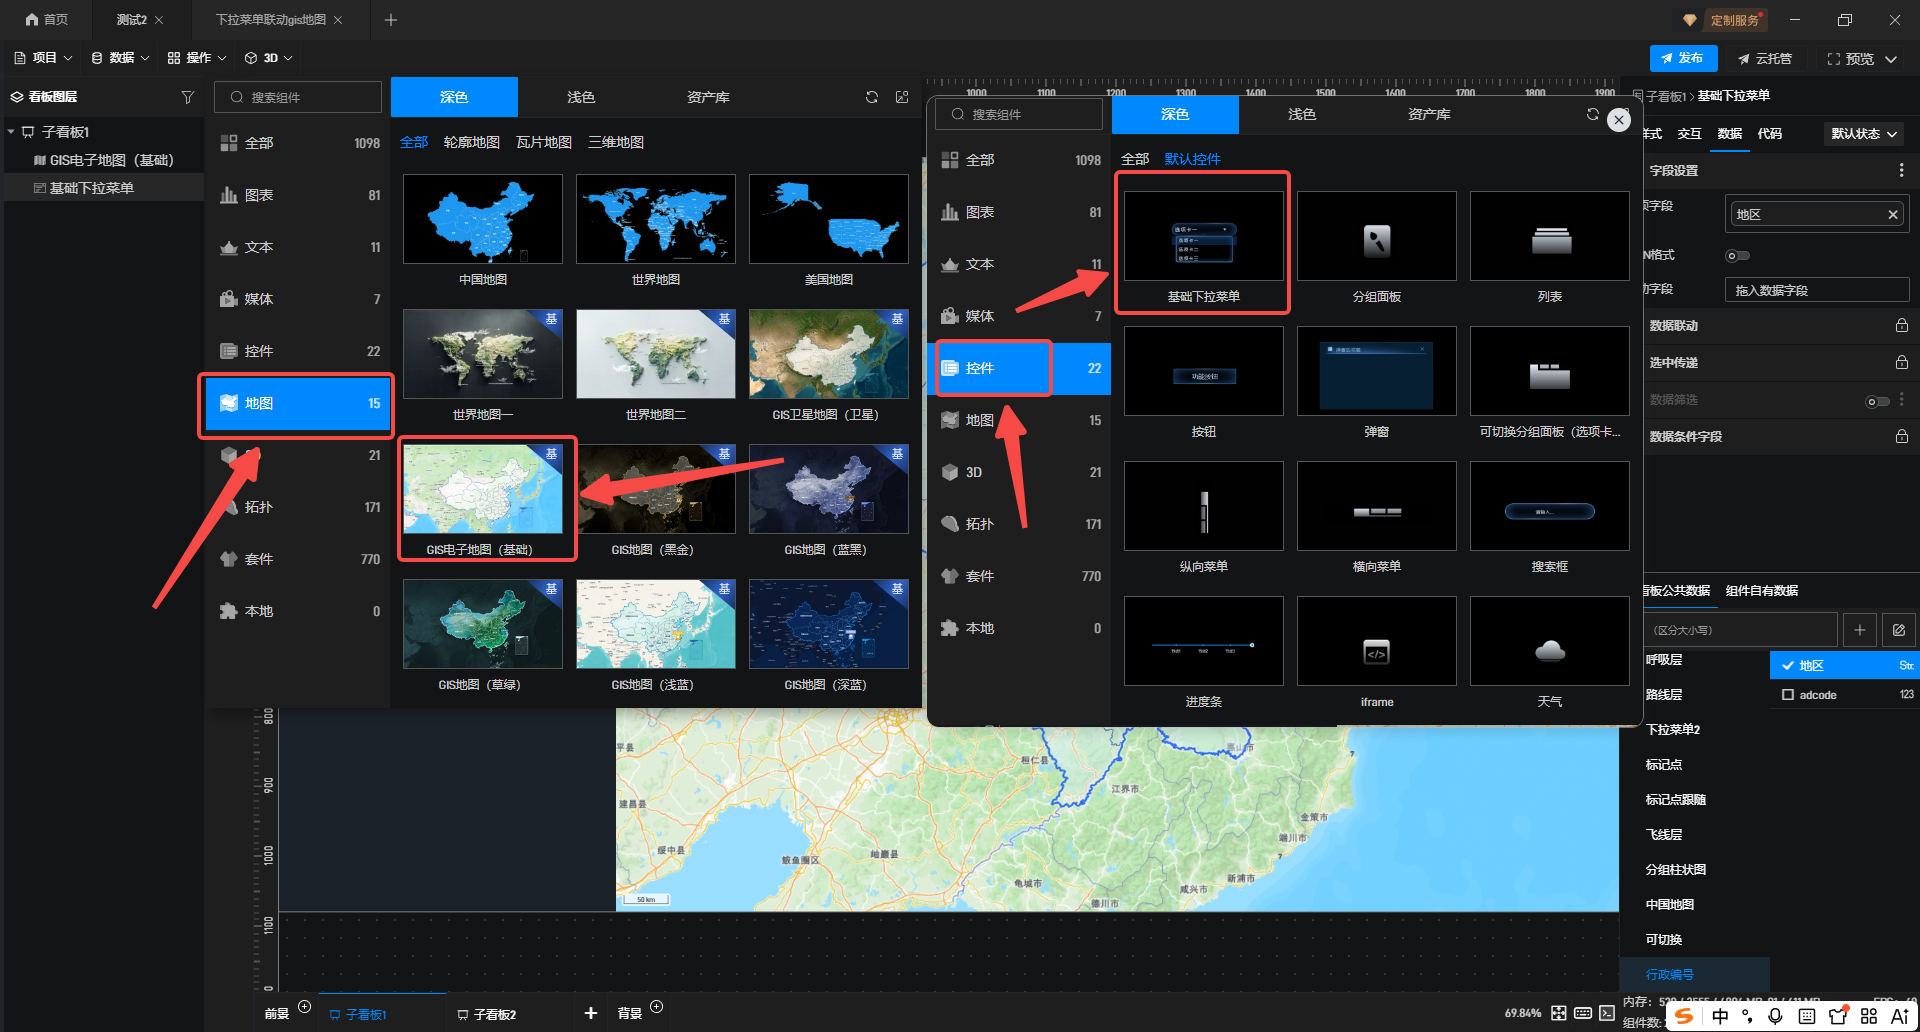This screenshot has height=1032, width=1920.
Task: Switch to the 浅色 tab in left panel
Action: click(x=580, y=97)
